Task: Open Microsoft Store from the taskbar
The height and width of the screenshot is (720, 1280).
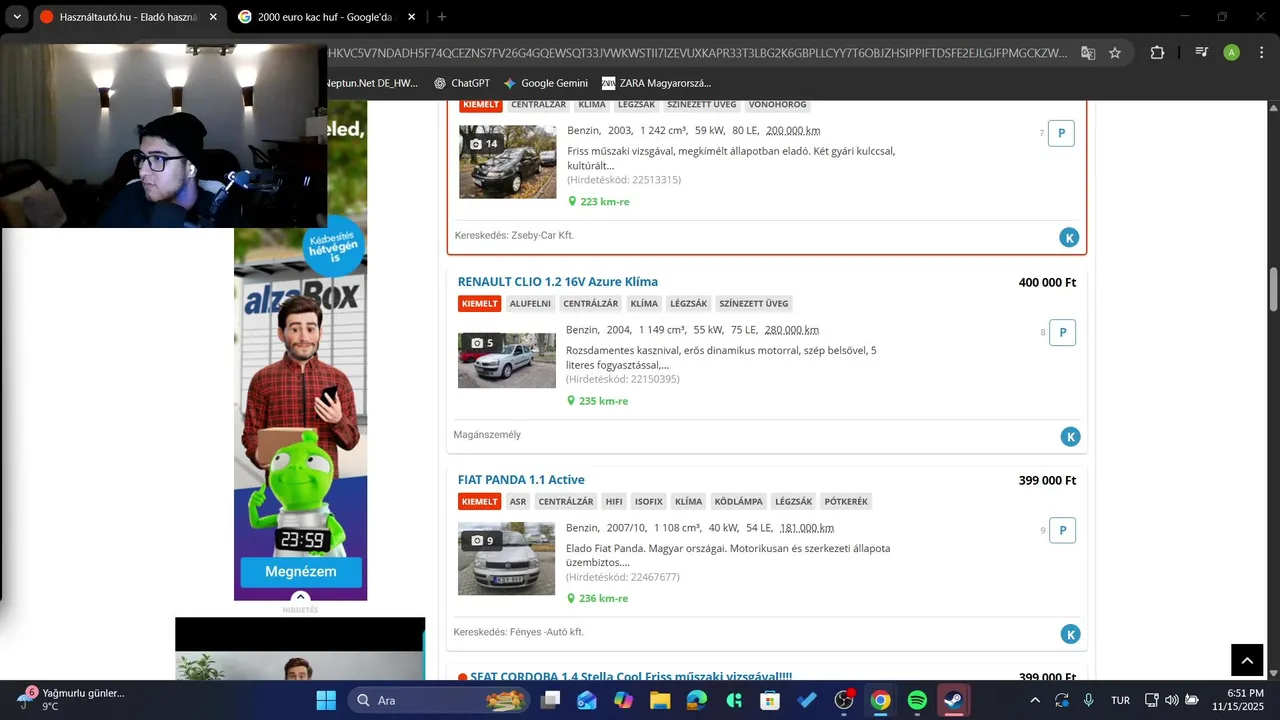Action: tap(770, 700)
